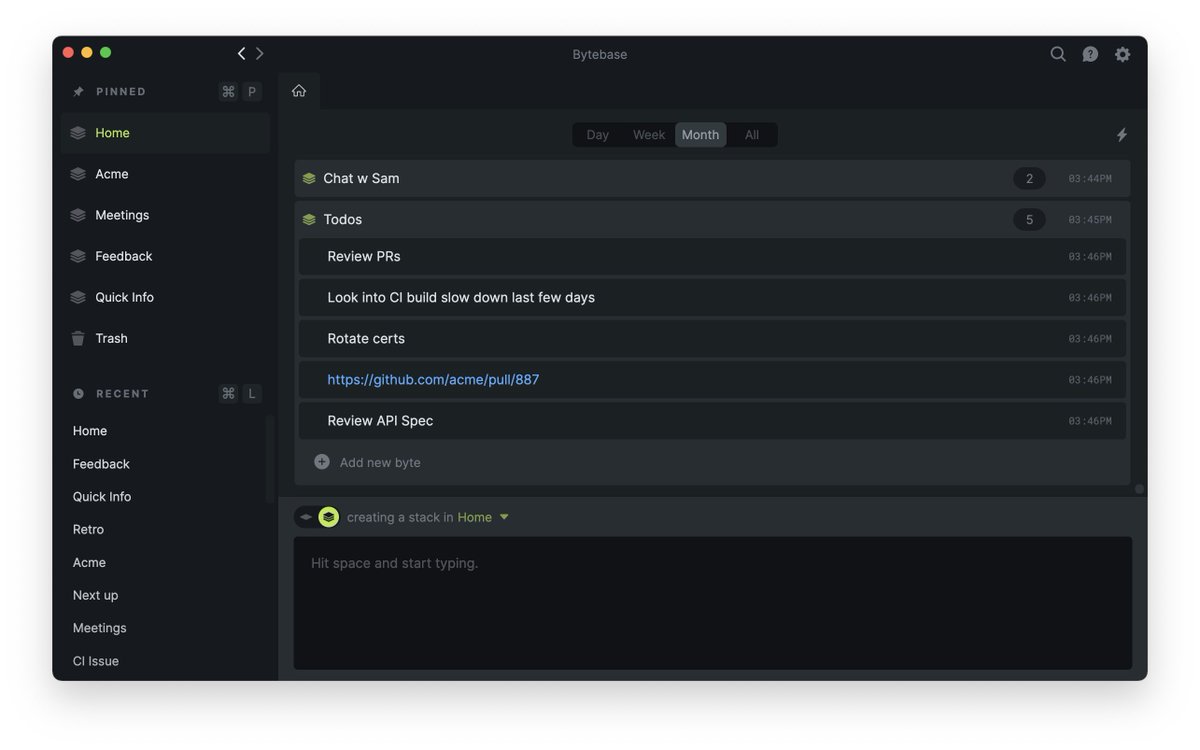Focus the Hit space and start typing field
Screen dimensions: 1200x750
pos(712,603)
